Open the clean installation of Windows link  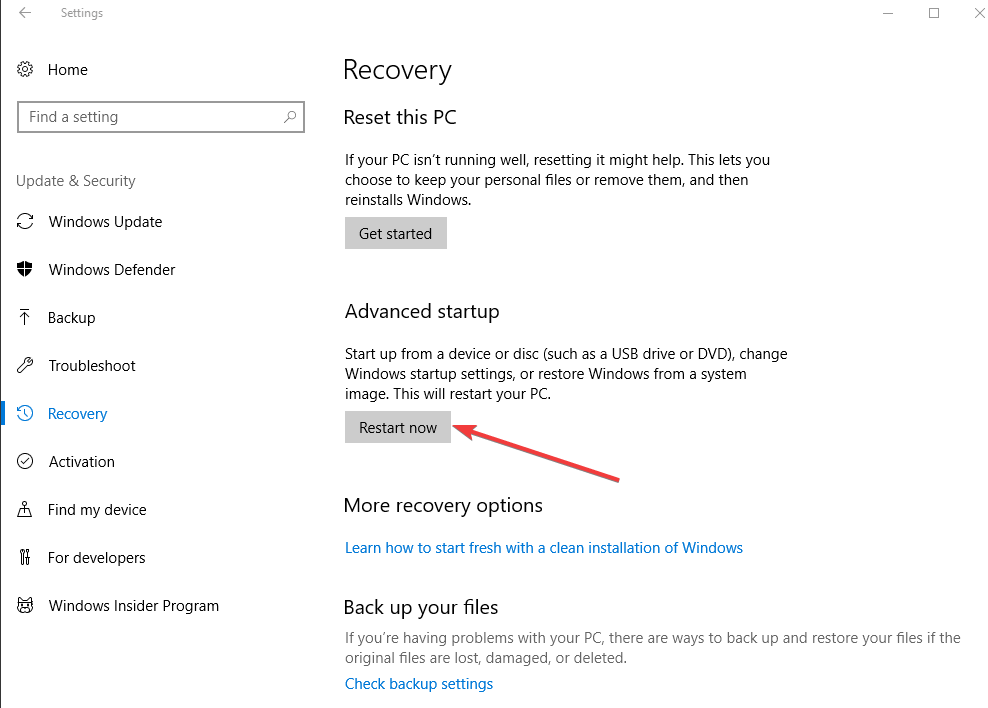pos(544,547)
